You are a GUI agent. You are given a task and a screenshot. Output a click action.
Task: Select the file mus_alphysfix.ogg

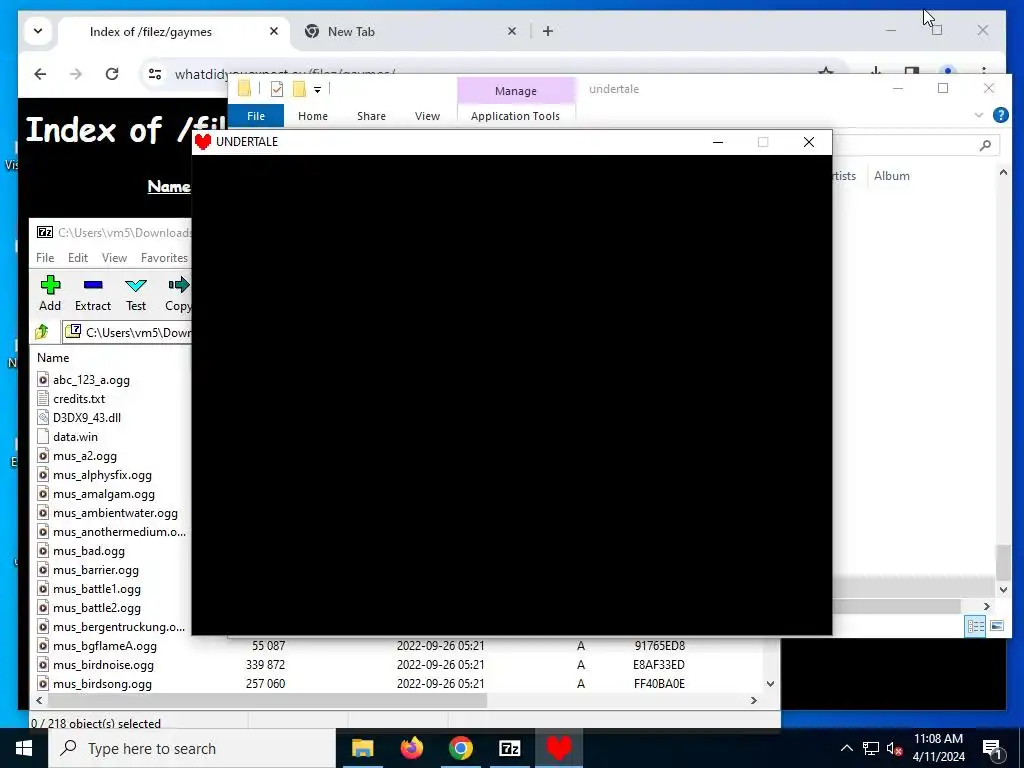[x=103, y=475]
